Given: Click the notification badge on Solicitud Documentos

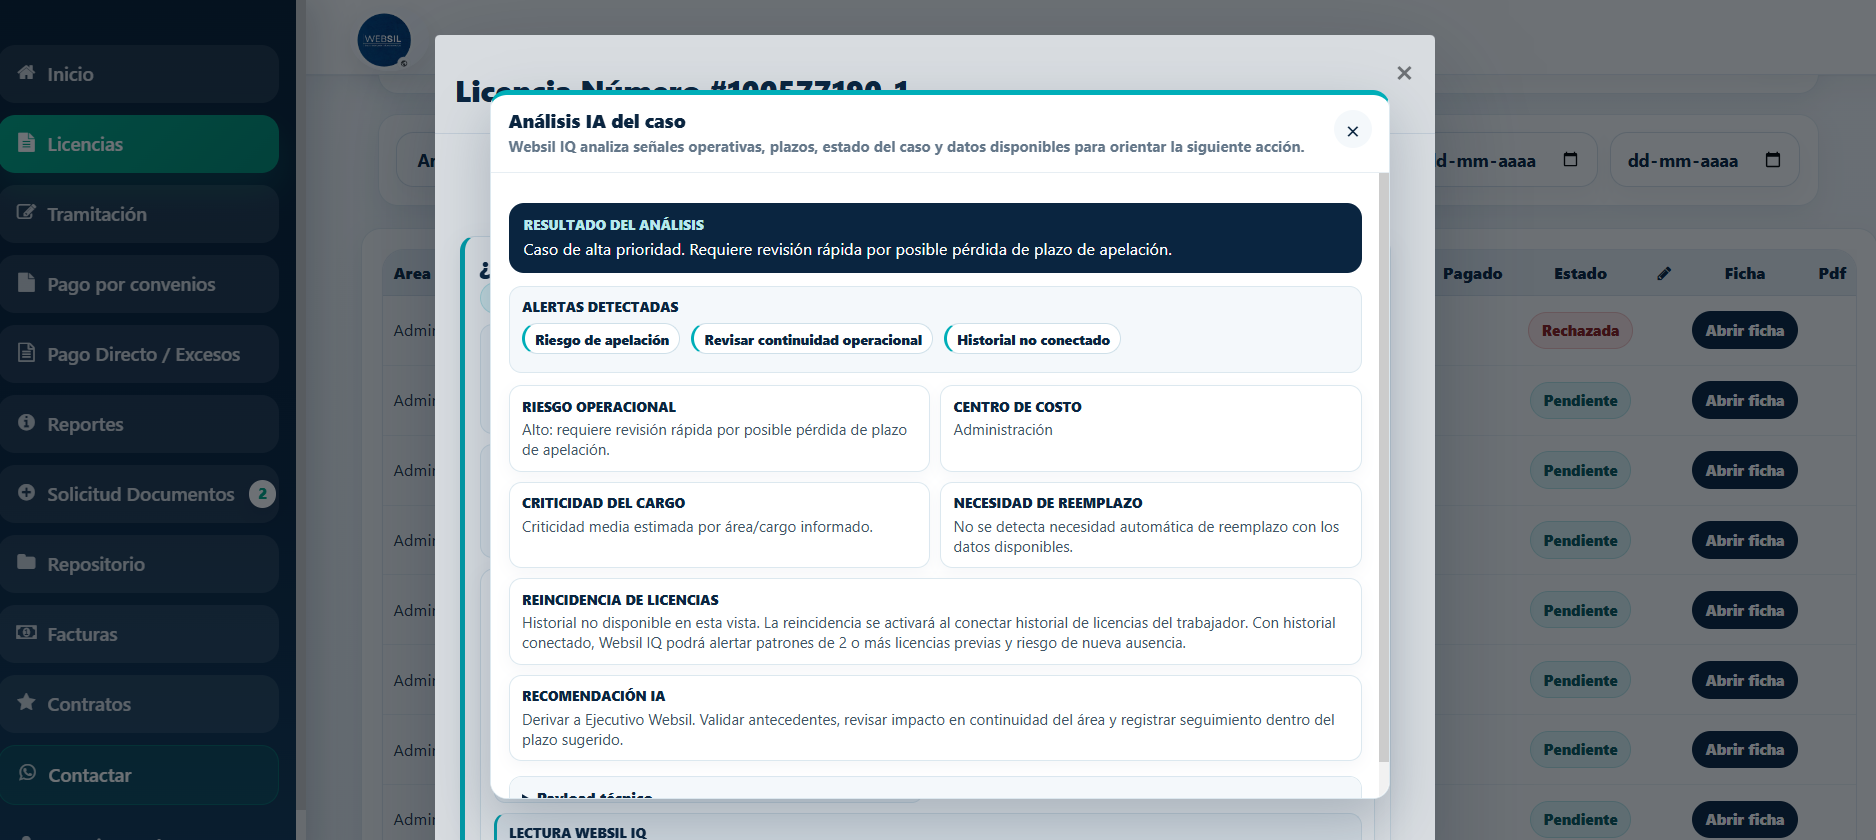Looking at the screenshot, I should [262, 494].
